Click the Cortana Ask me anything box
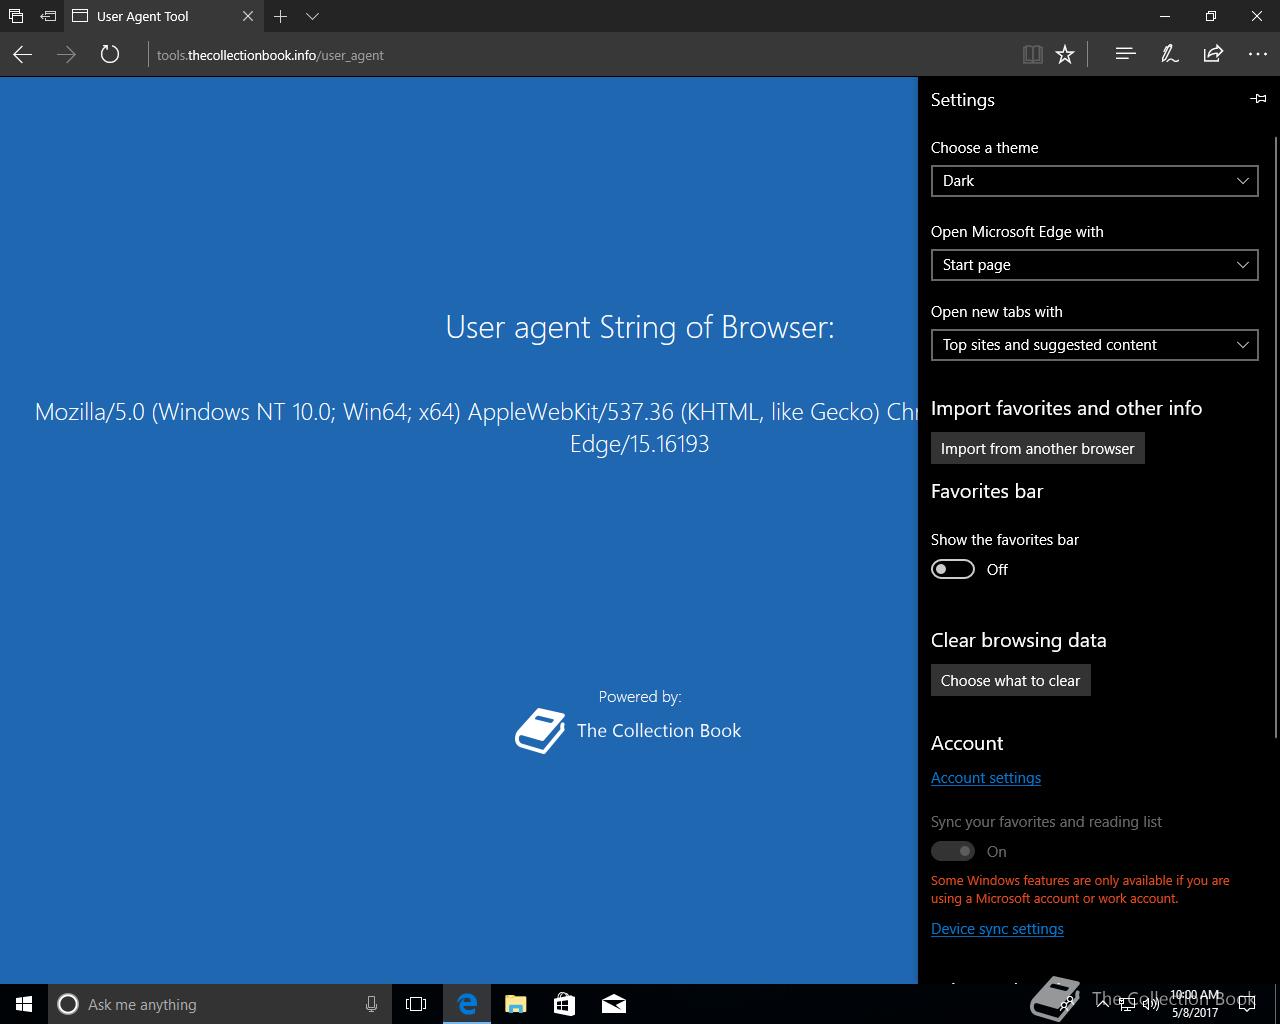Screen dimensions: 1280x1024 219,1004
